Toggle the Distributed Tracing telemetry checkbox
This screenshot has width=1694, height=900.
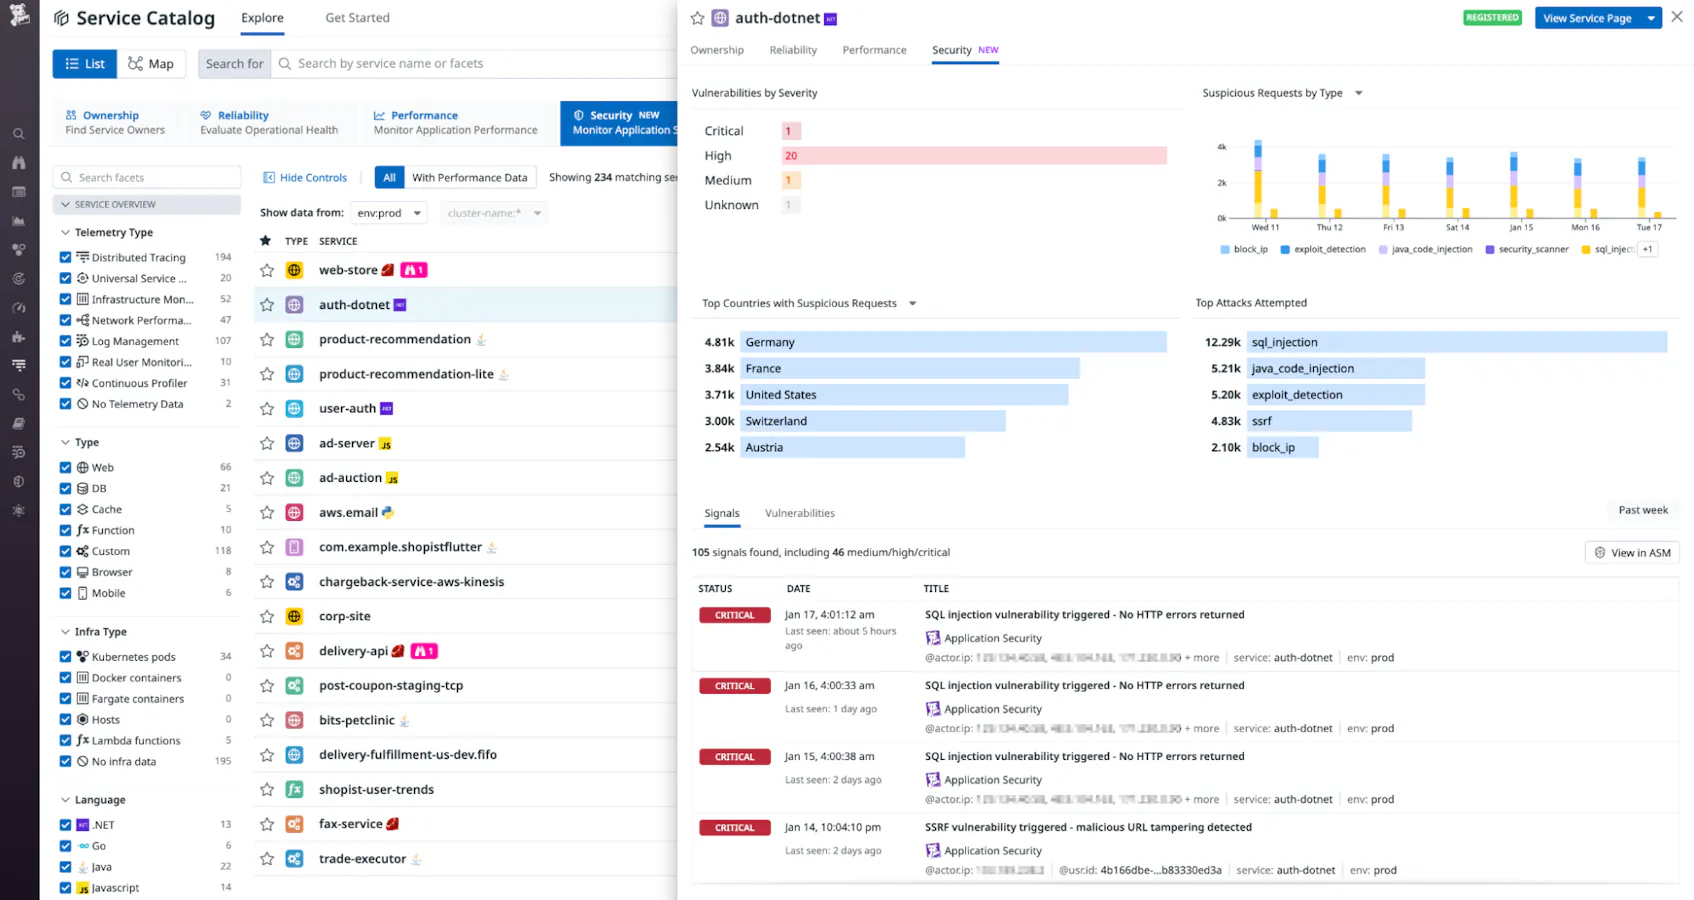[67, 257]
